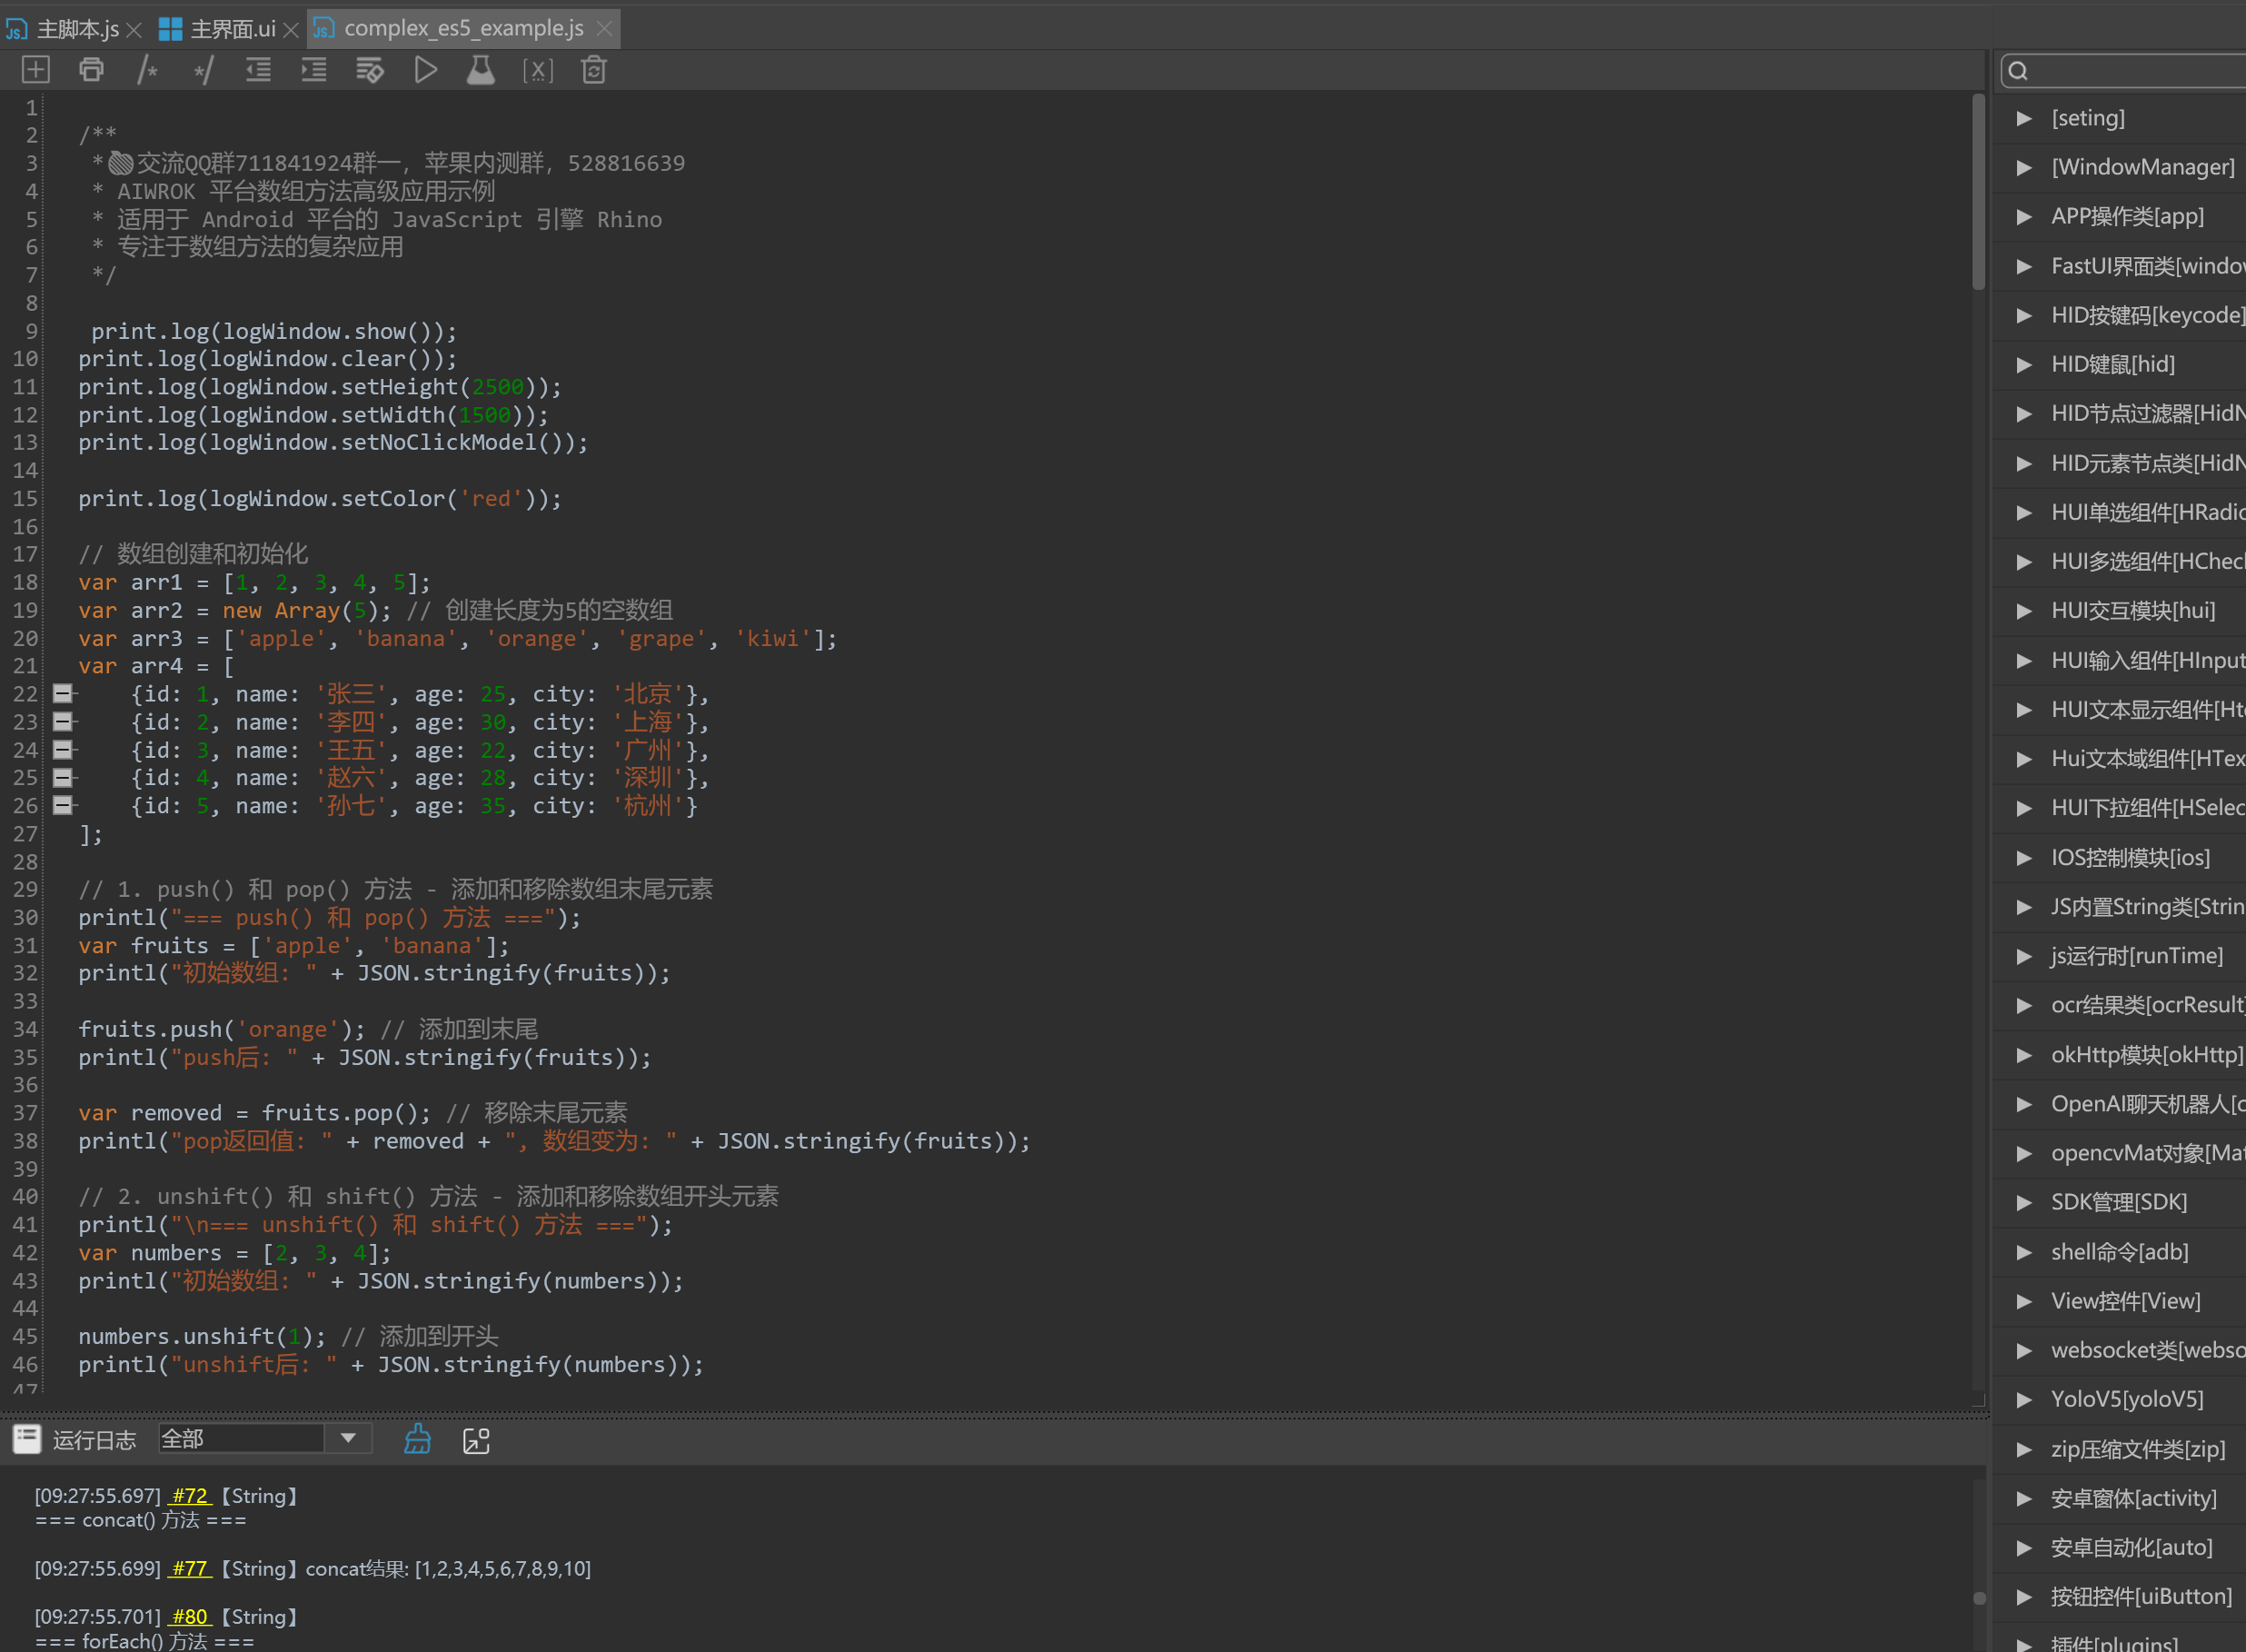The width and height of the screenshot is (2246, 1652).
Task: Click the add comment /* icon
Action: coord(147,70)
